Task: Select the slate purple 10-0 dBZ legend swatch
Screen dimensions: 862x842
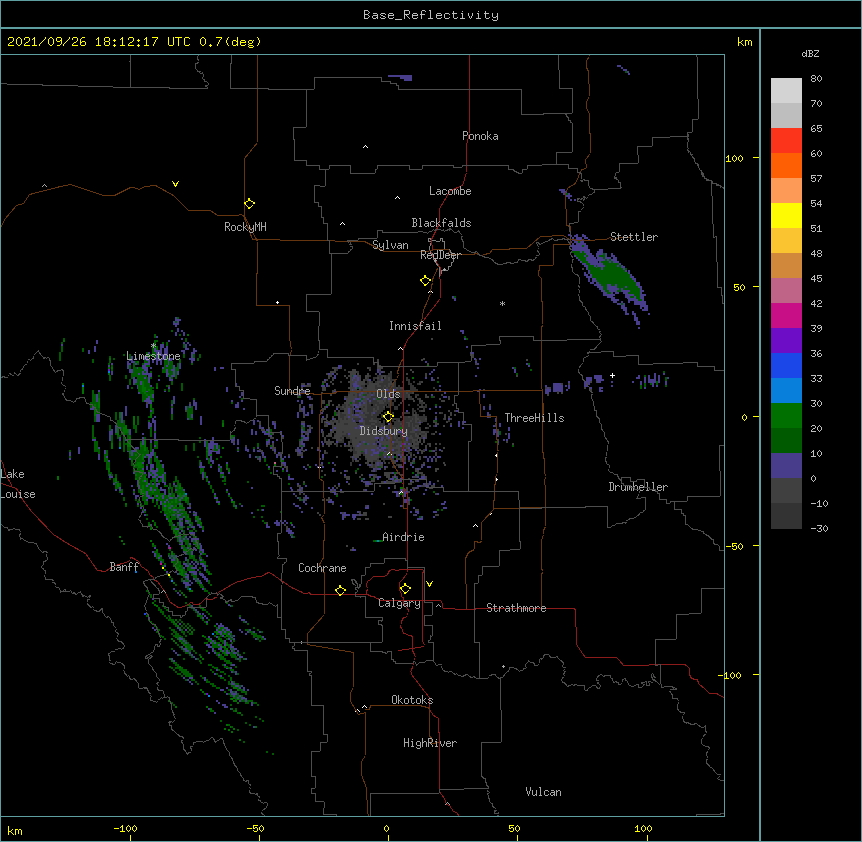Action: [x=786, y=466]
